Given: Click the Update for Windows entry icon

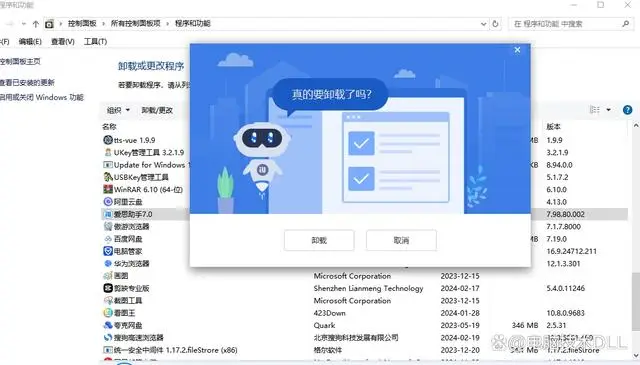Looking at the screenshot, I should point(108,165).
